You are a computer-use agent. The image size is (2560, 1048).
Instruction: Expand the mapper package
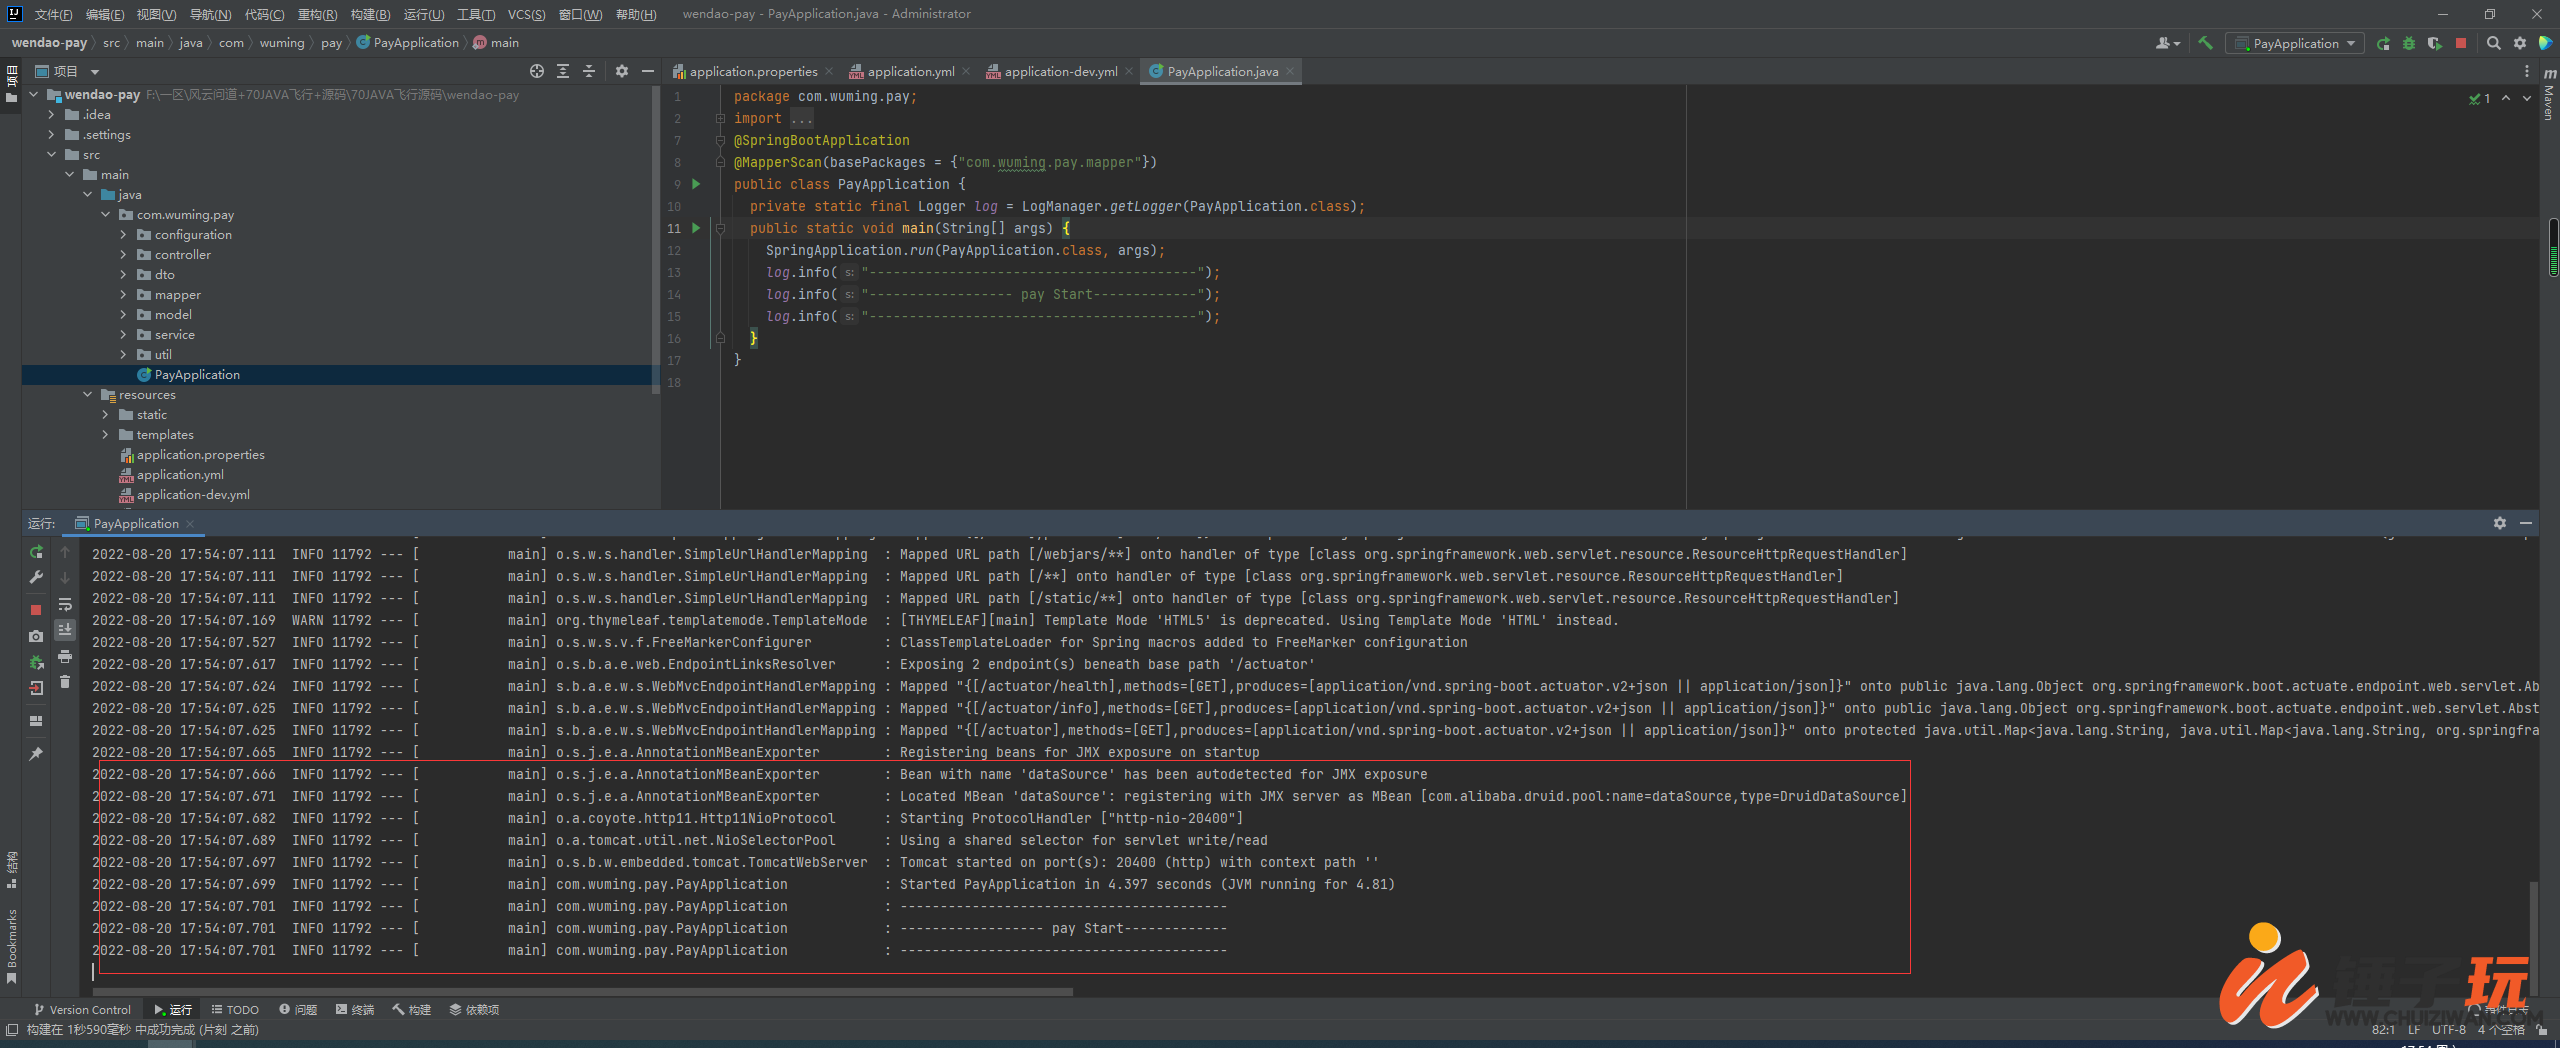(x=124, y=295)
